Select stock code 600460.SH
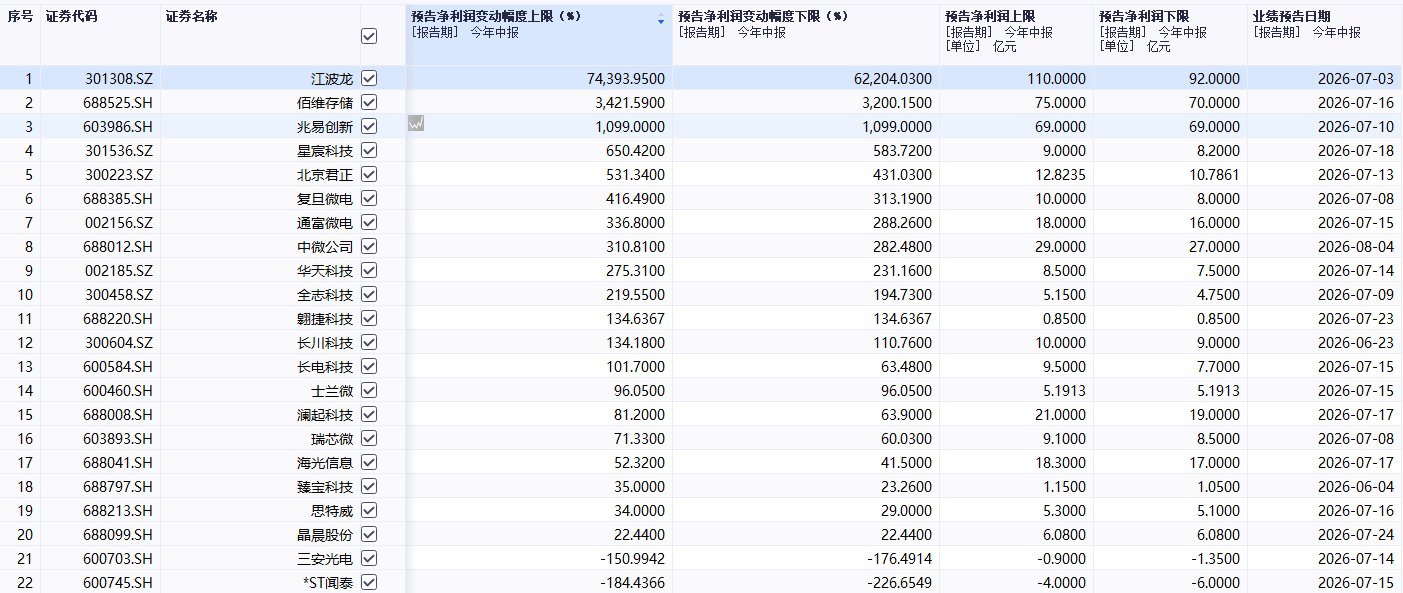Viewport: 1403px width, 593px height. [118, 390]
